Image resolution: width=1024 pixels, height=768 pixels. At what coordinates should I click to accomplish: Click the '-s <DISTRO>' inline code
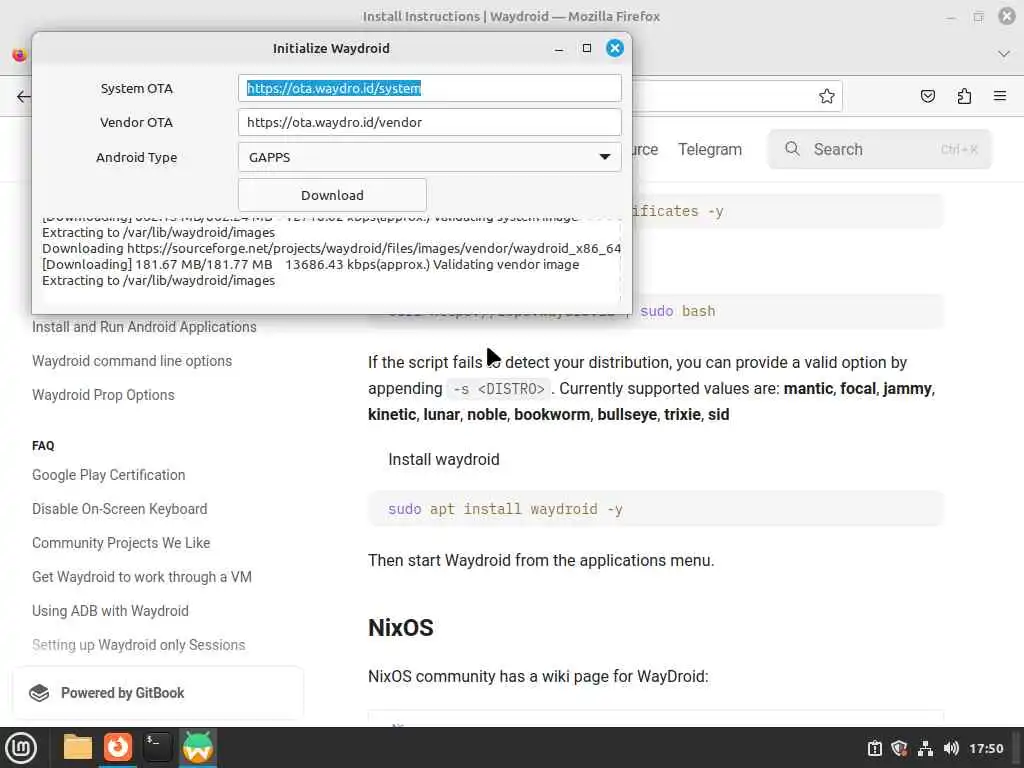click(x=499, y=389)
